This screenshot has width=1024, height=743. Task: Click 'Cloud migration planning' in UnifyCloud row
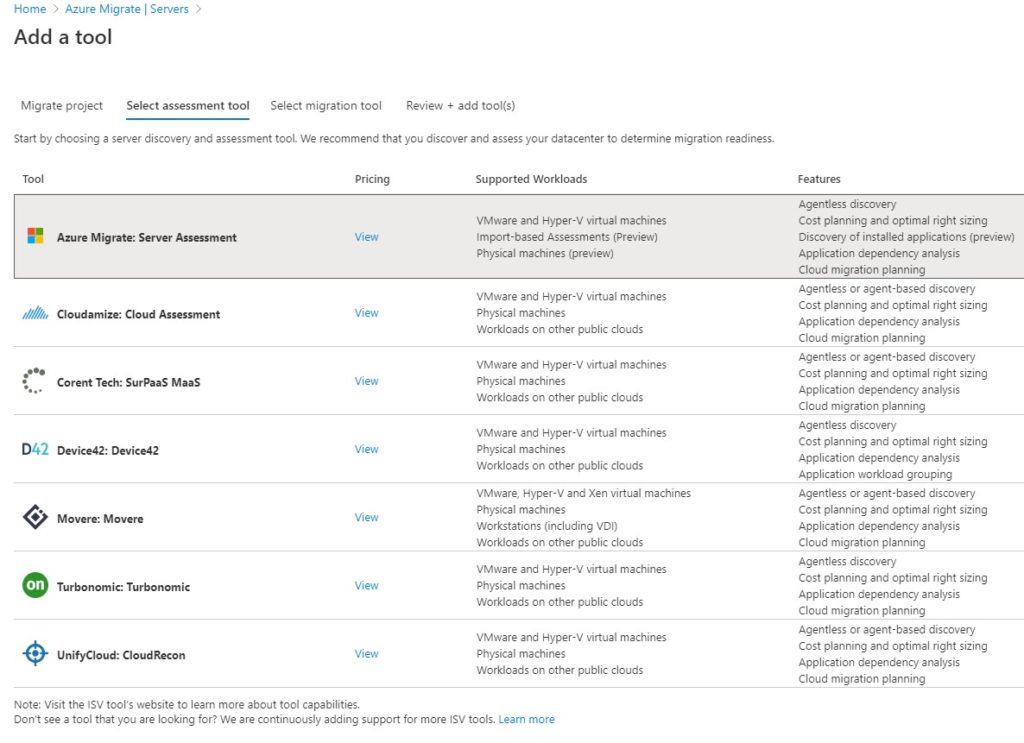[861, 678]
